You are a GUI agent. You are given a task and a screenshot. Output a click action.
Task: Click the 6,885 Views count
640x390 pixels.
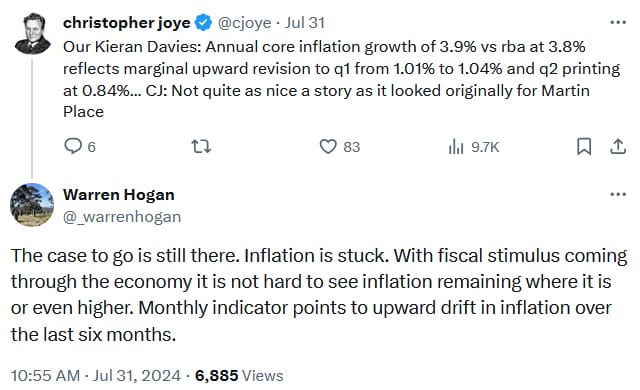[239, 376]
